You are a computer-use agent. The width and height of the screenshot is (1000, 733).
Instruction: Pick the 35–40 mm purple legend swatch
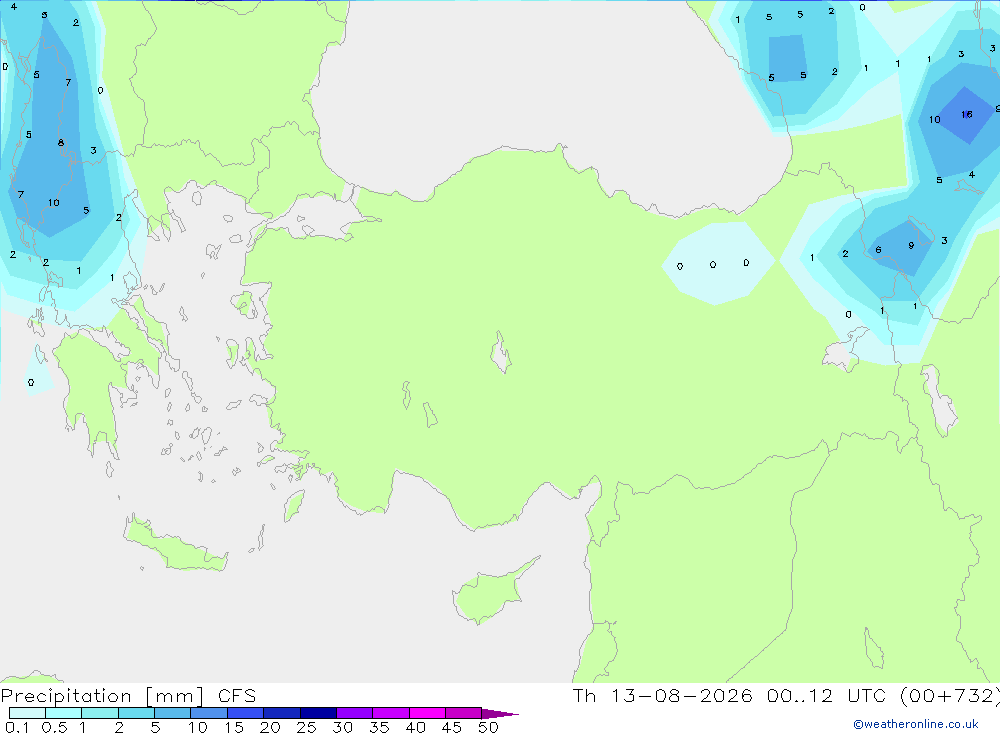(x=391, y=713)
